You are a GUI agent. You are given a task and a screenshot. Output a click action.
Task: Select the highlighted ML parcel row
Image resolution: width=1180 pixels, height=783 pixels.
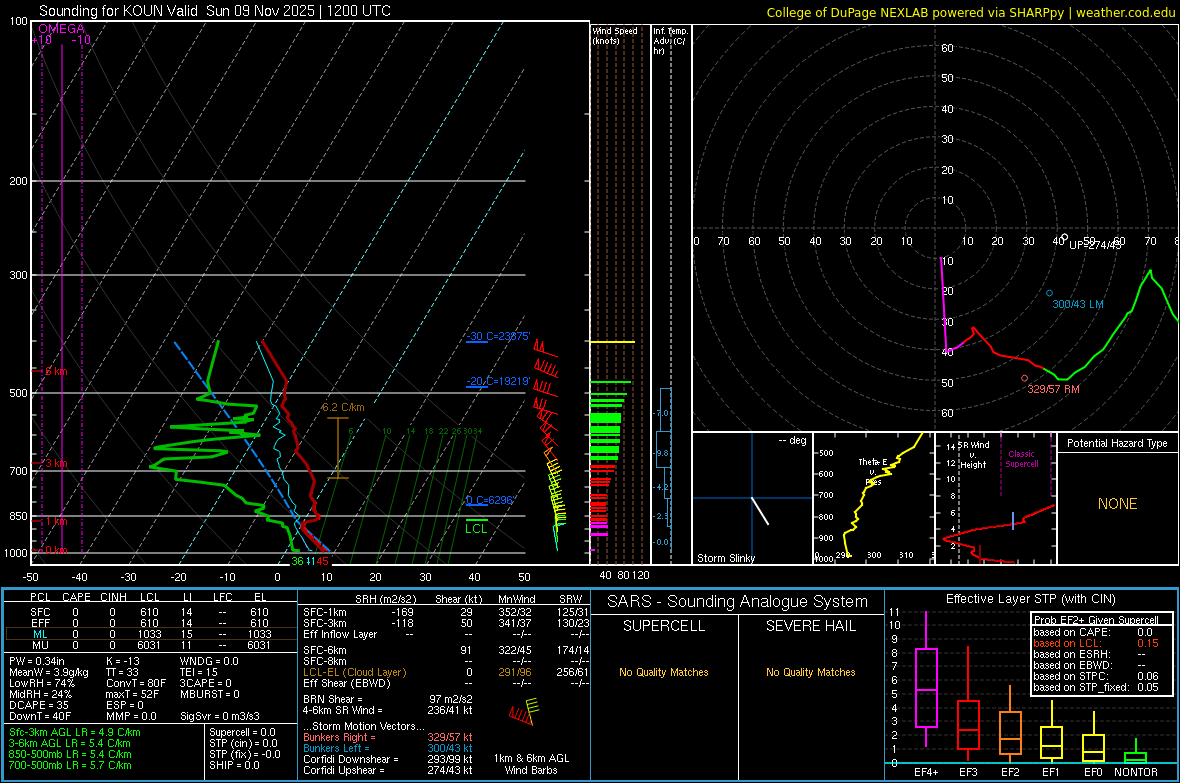coord(151,634)
